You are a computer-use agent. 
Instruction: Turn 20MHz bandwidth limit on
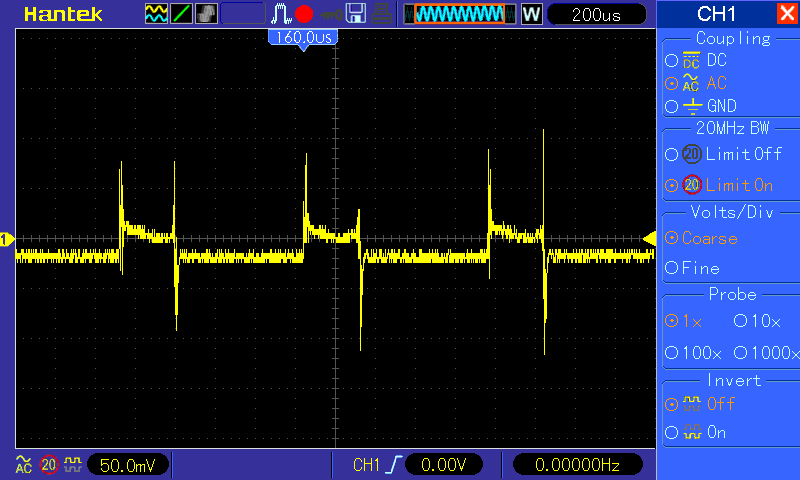(719, 185)
